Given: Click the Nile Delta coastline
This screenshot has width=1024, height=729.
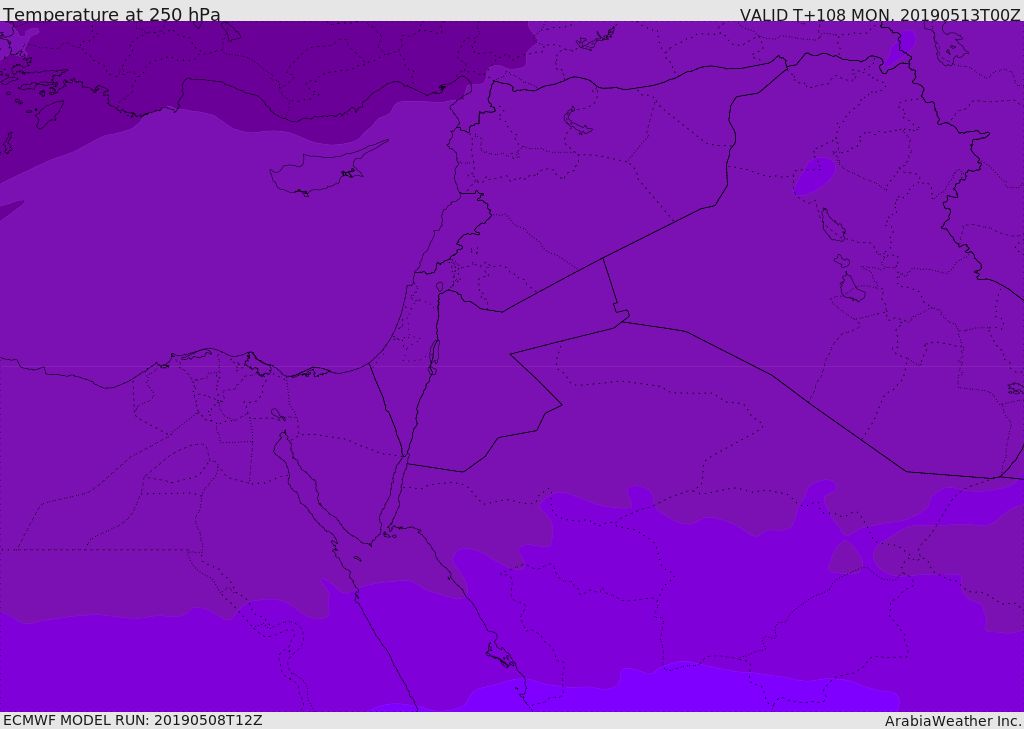Looking at the screenshot, I should 248,363.
